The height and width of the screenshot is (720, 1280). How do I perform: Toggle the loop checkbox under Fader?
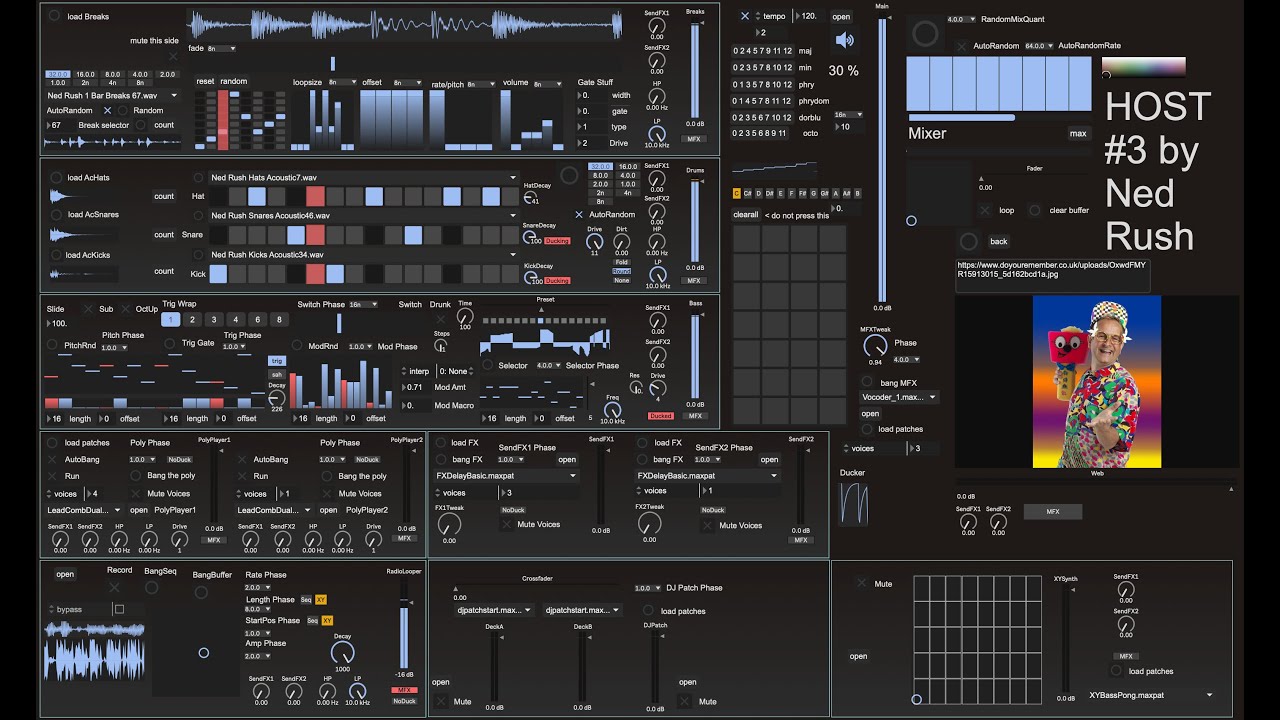[x=985, y=210]
